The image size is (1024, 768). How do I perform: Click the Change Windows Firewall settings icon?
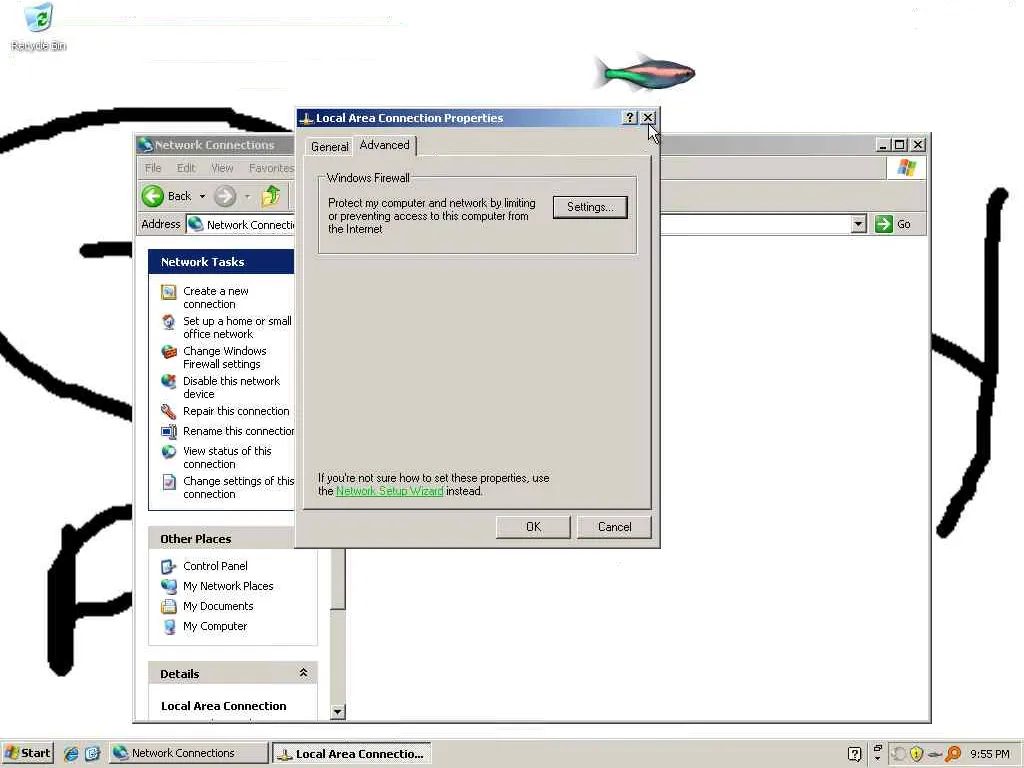168,352
